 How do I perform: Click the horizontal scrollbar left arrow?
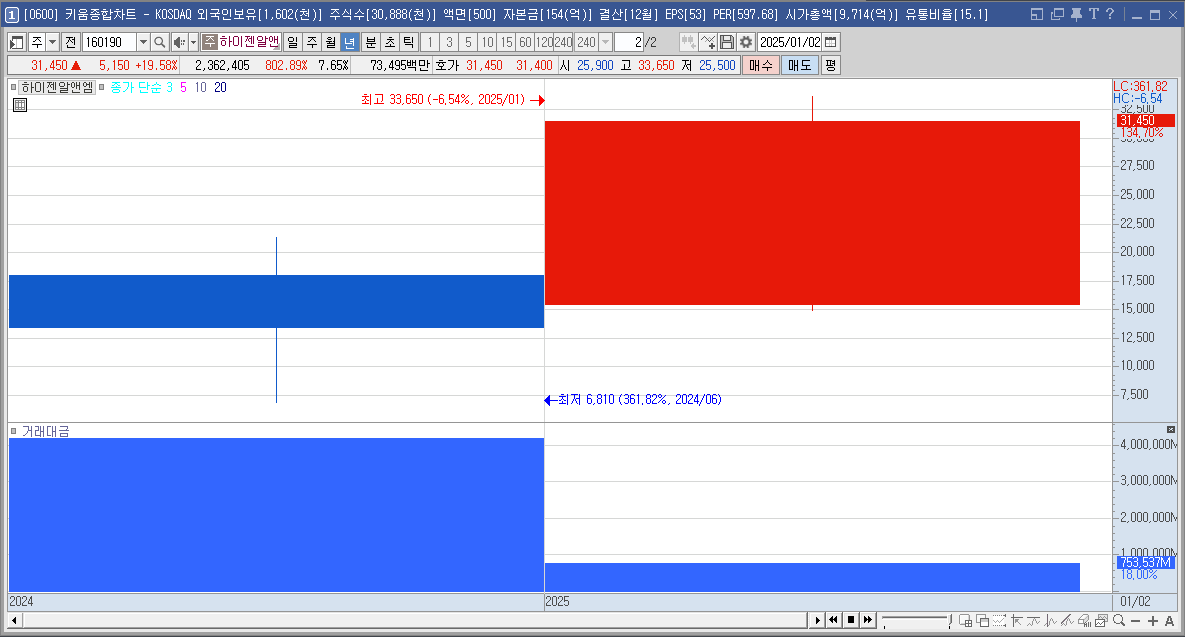(x=14, y=620)
